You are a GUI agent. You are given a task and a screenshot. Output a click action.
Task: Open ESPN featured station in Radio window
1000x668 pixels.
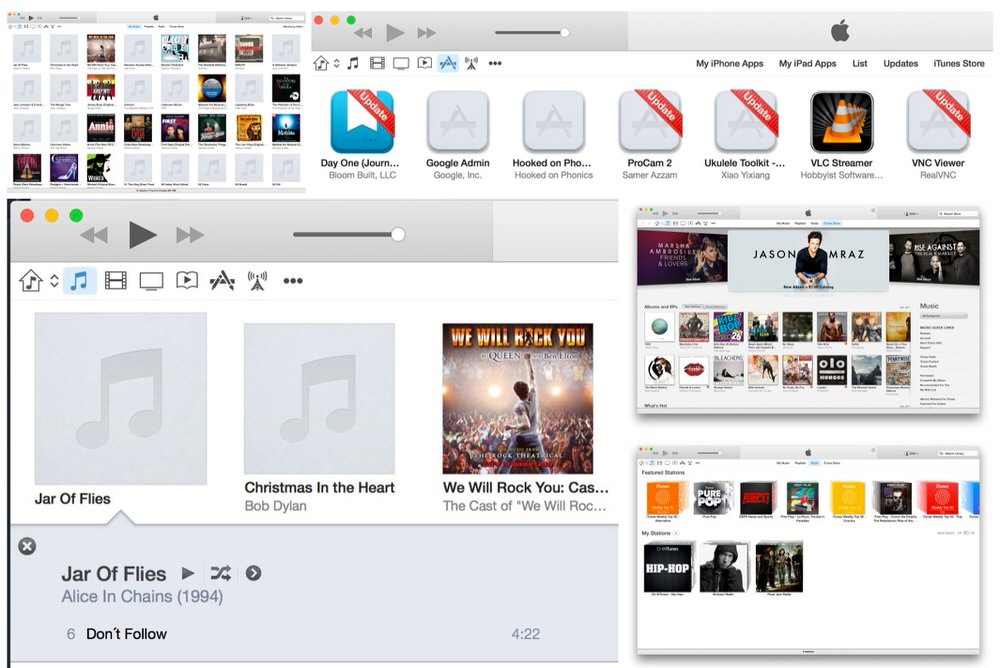756,498
